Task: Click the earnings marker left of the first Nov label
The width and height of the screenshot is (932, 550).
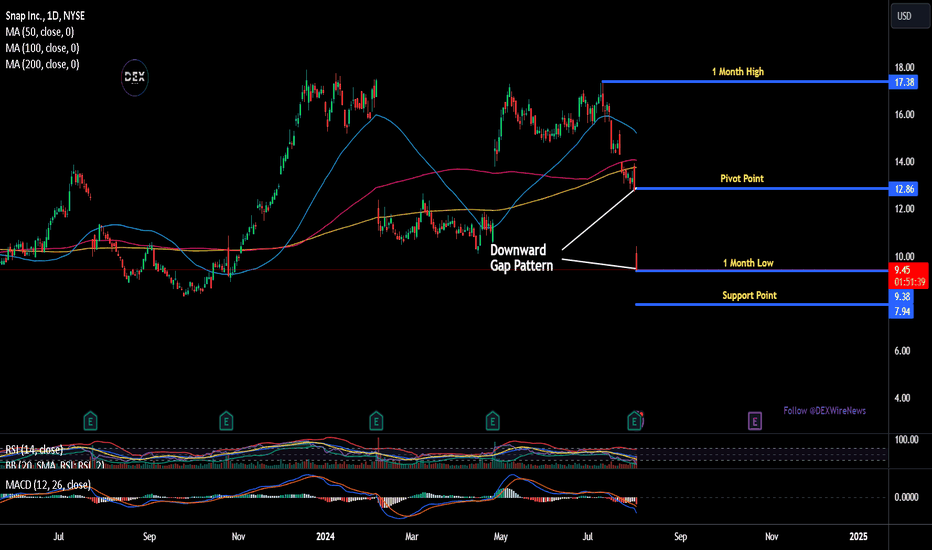Action: click(226, 422)
